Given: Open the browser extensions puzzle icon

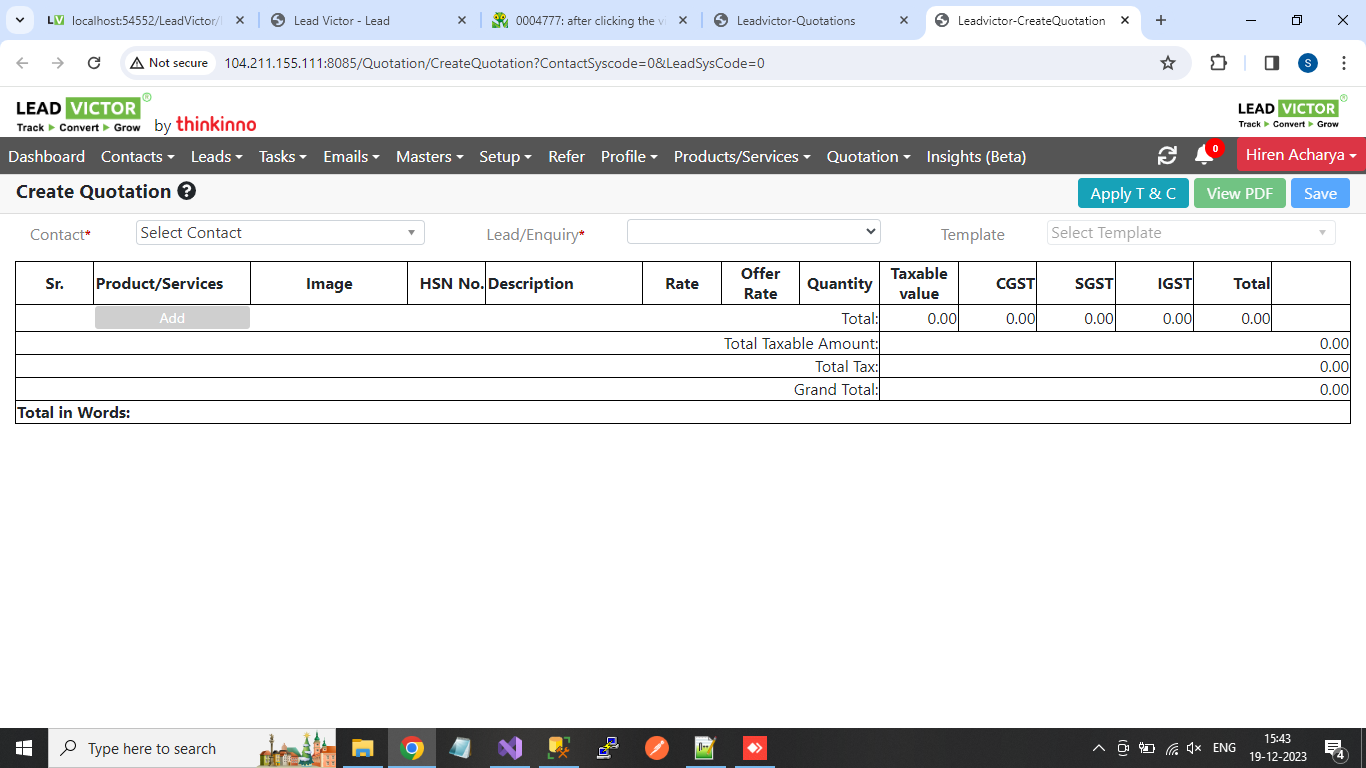Looking at the screenshot, I should tap(1218, 63).
